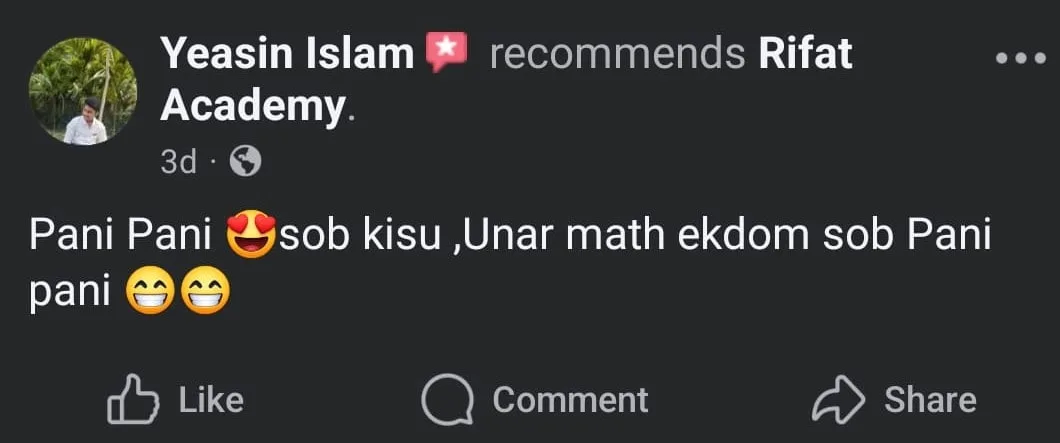Click the word 'recommends' in the header
This screenshot has width=1060, height=443.
(x=616, y=54)
